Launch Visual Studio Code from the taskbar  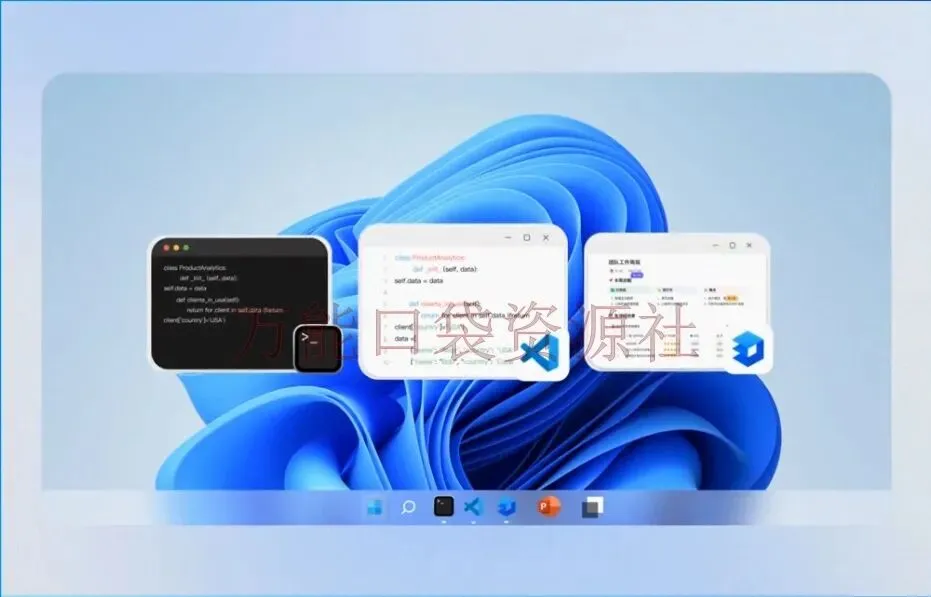[x=473, y=507]
